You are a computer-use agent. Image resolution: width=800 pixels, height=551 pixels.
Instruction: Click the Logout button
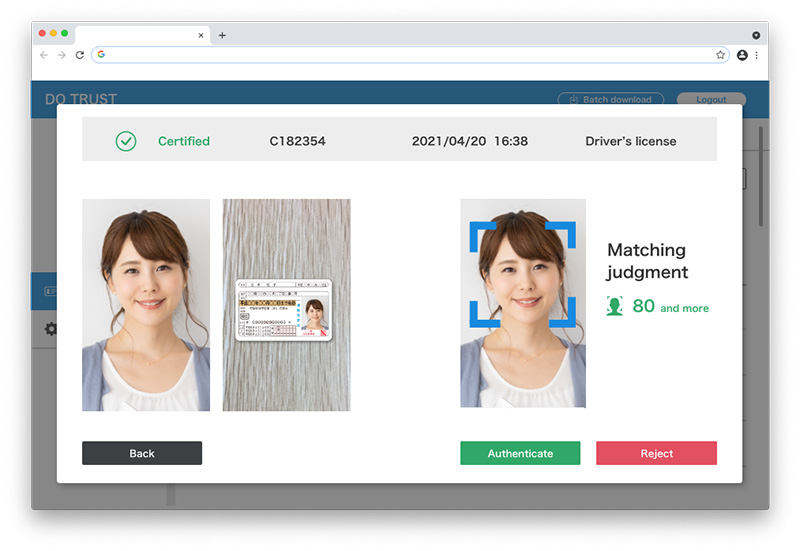(711, 100)
